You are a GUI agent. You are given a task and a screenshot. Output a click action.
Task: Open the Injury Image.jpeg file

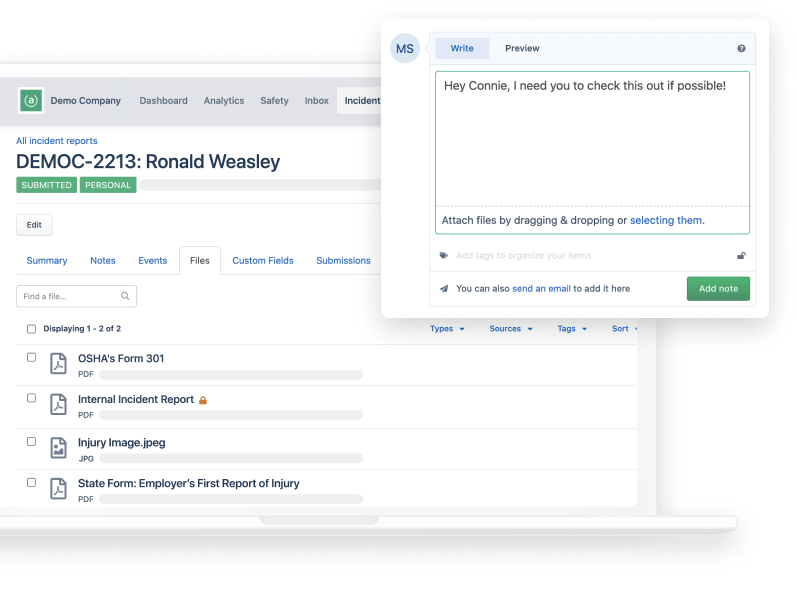click(121, 443)
